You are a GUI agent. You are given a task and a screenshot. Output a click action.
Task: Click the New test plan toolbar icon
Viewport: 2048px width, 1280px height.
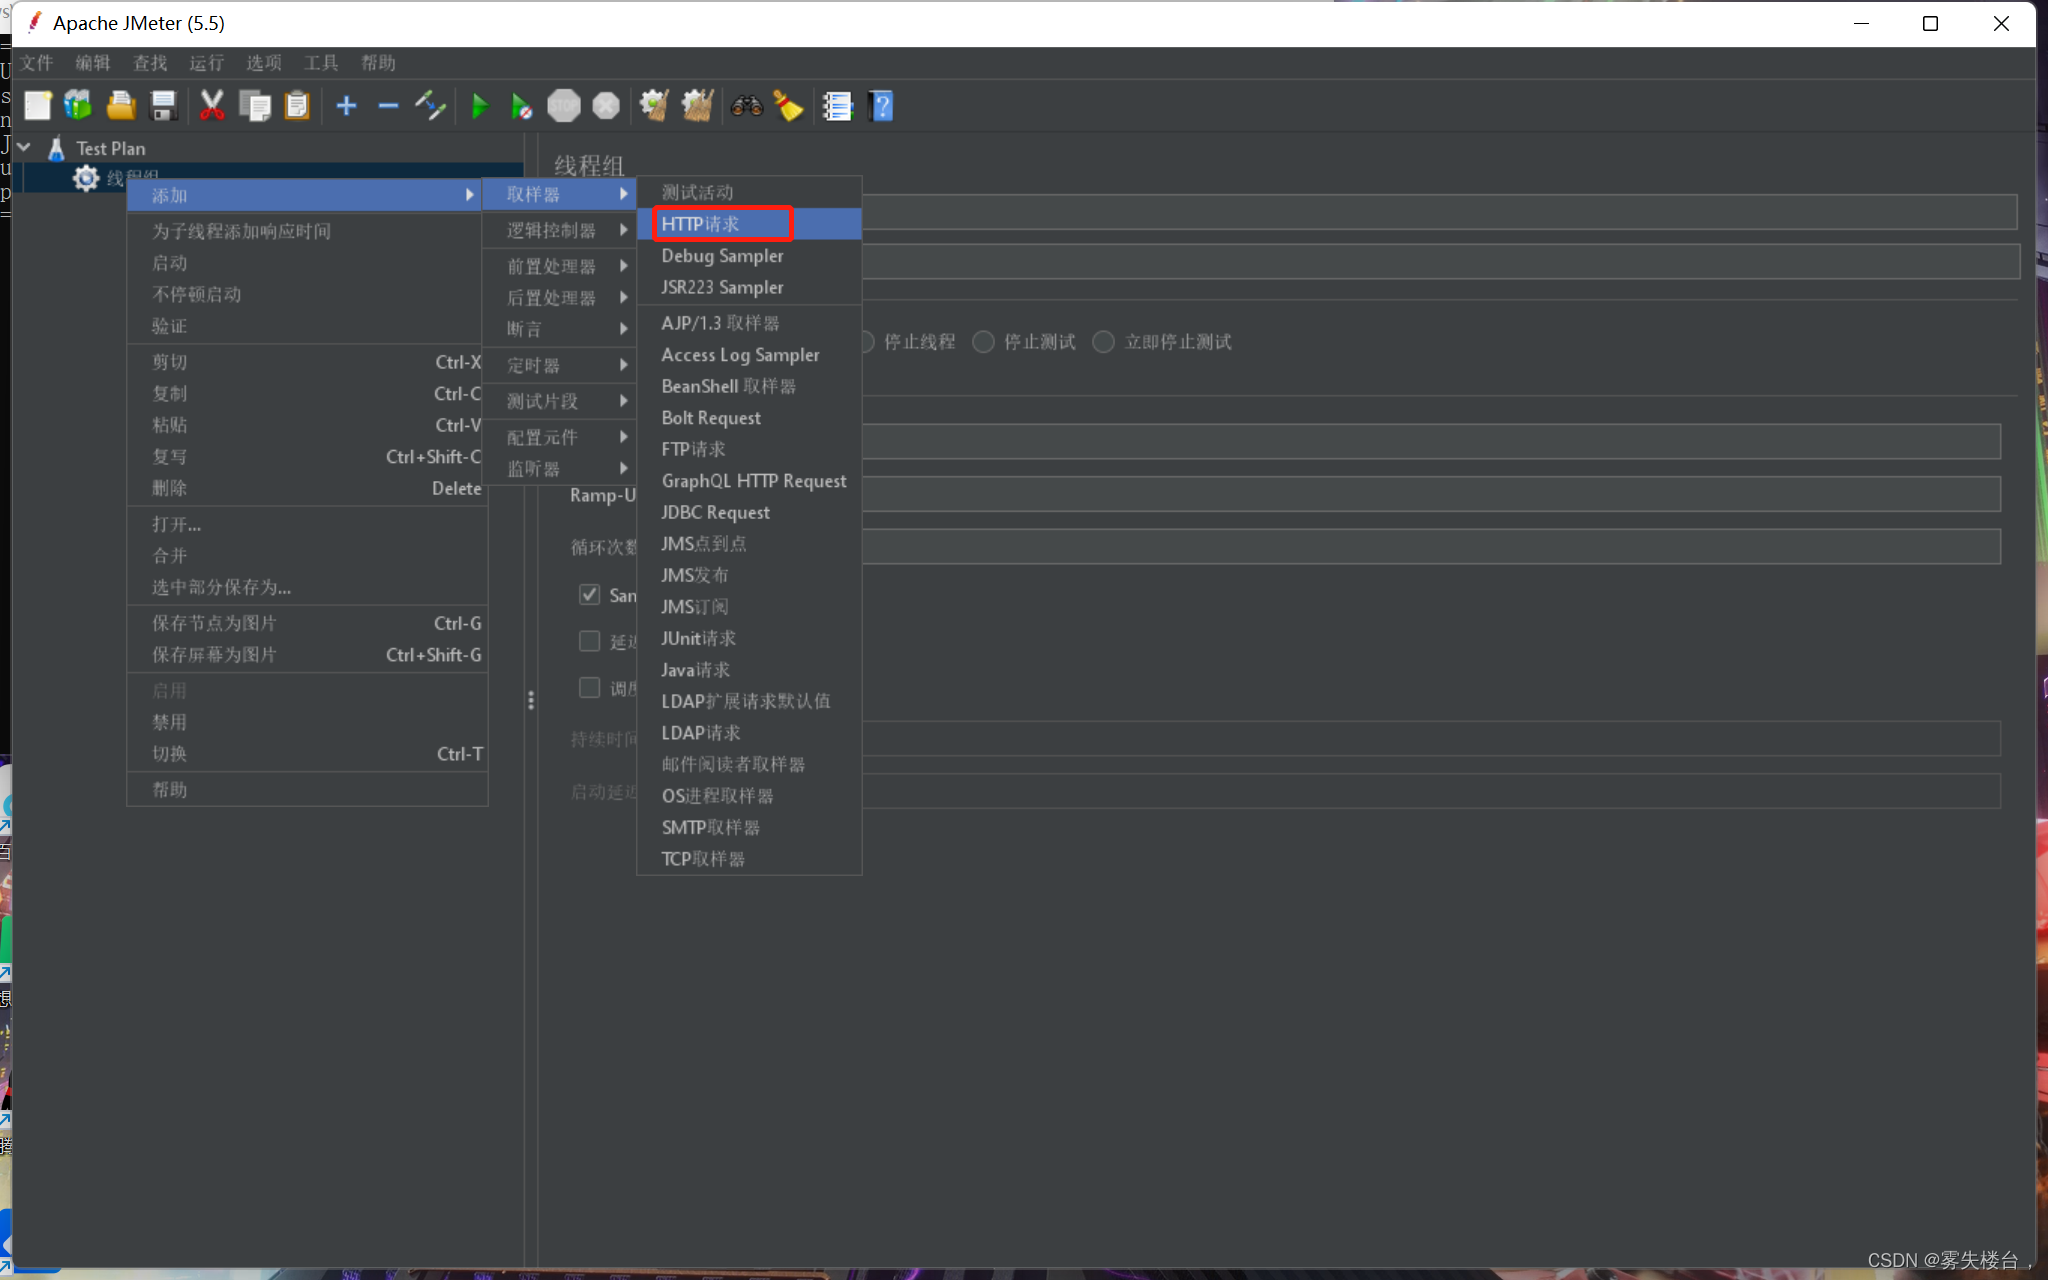click(x=37, y=106)
